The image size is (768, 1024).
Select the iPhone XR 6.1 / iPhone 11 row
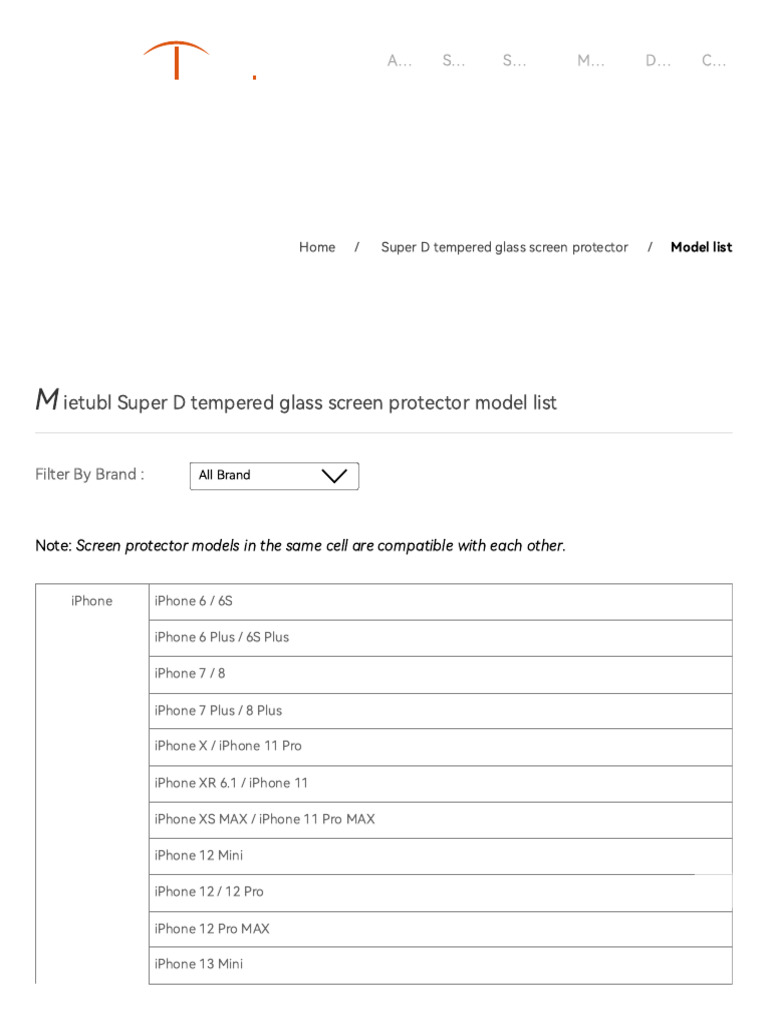click(231, 783)
